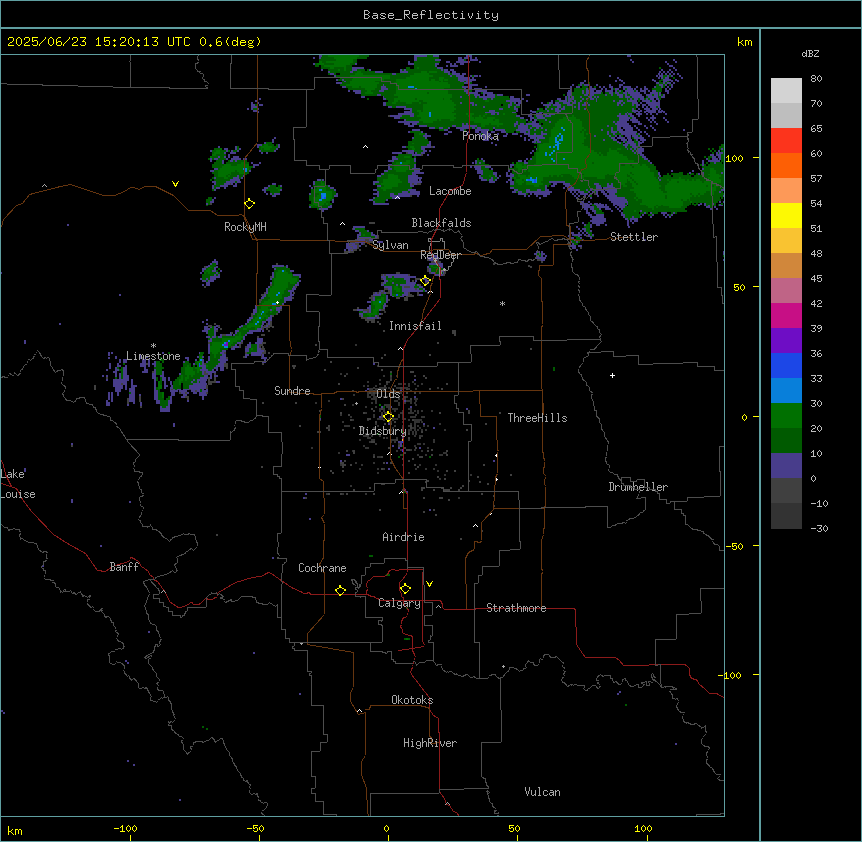Click the Banff label

pos(124,567)
